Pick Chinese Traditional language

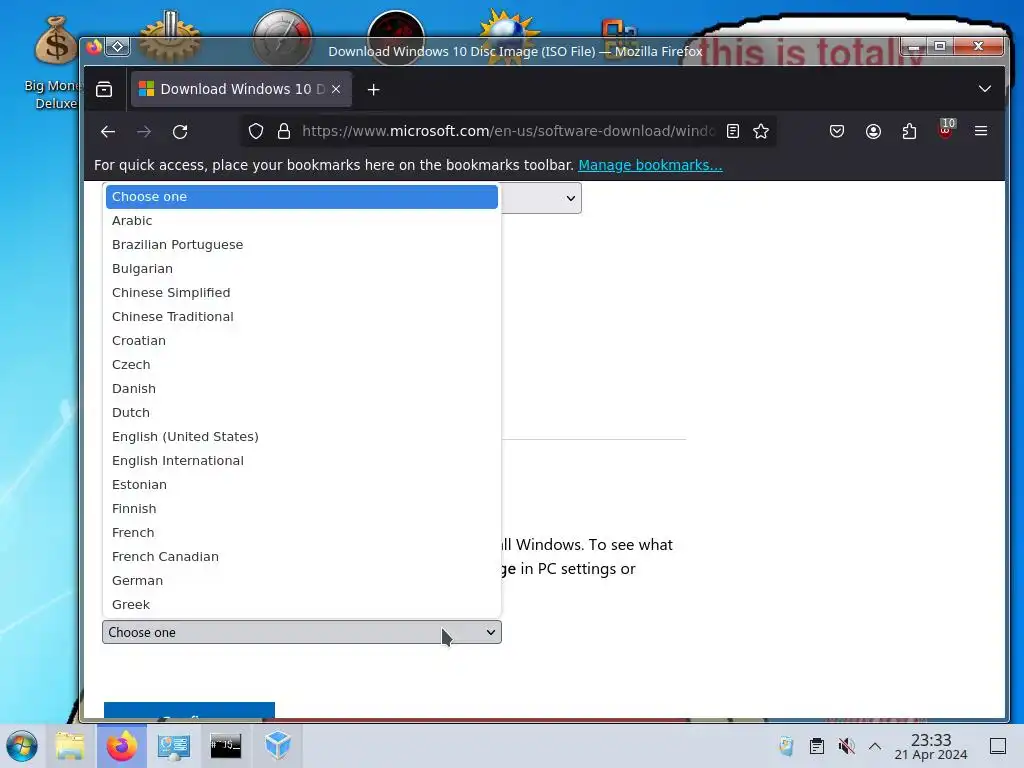(x=302, y=317)
